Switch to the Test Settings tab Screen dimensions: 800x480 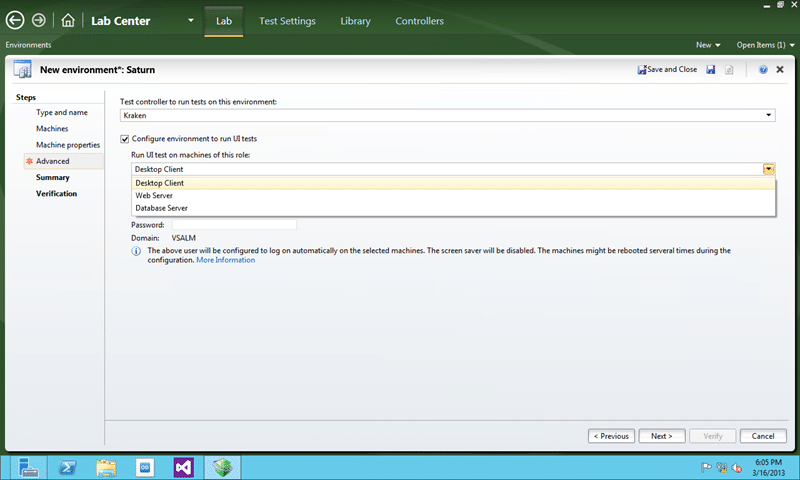(x=287, y=21)
